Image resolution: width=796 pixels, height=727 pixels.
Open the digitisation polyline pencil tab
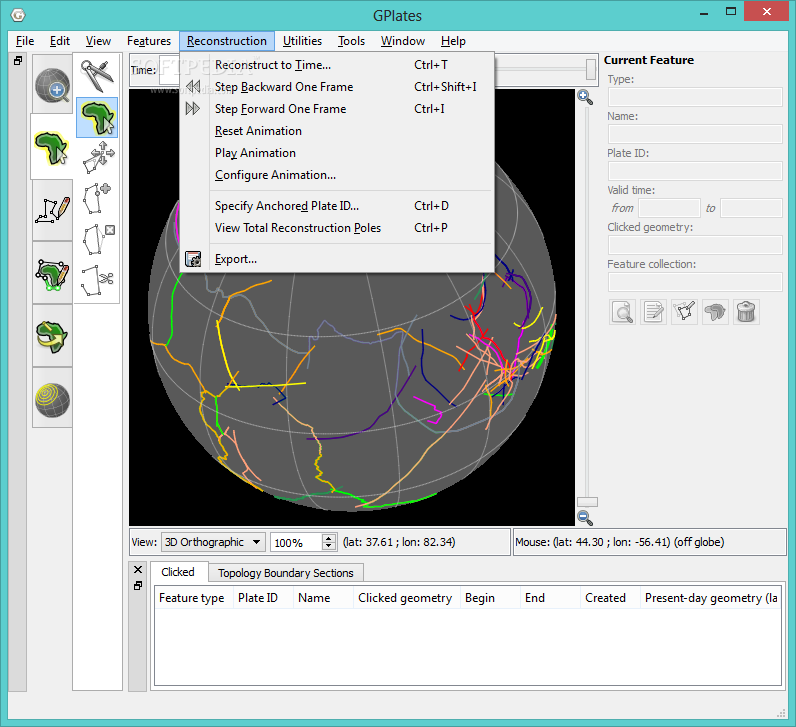pyautogui.click(x=52, y=210)
